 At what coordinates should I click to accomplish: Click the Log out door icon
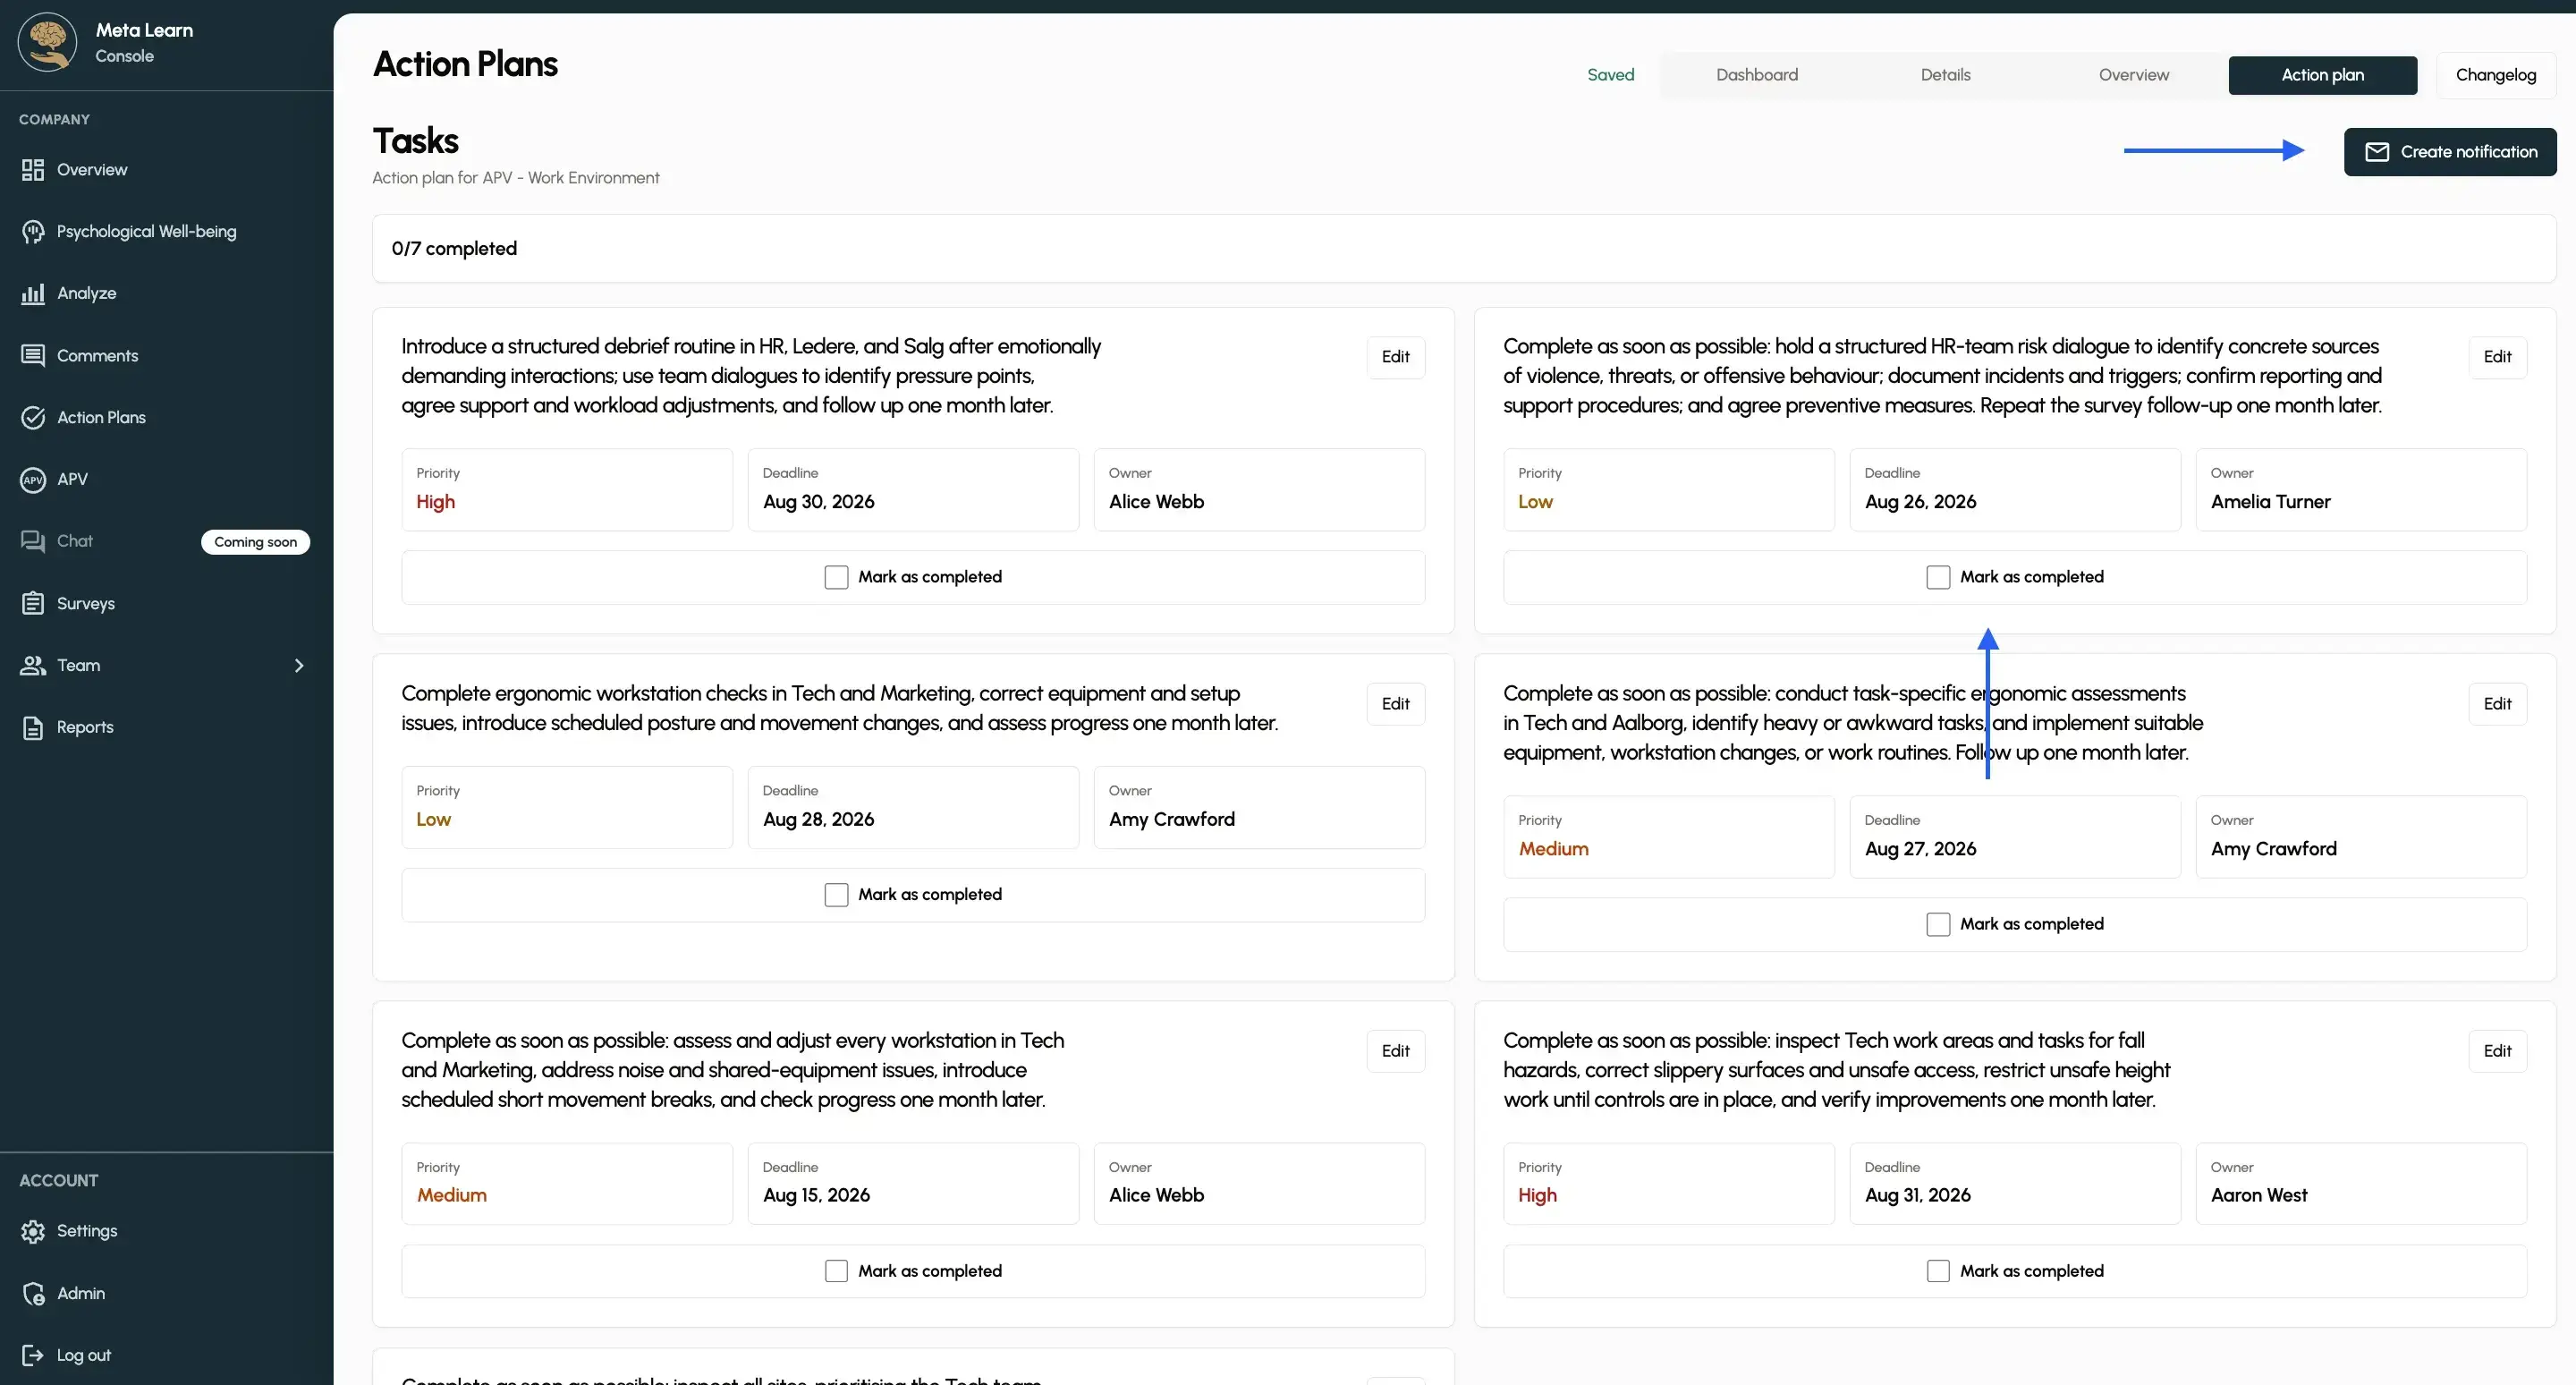pos(33,1356)
